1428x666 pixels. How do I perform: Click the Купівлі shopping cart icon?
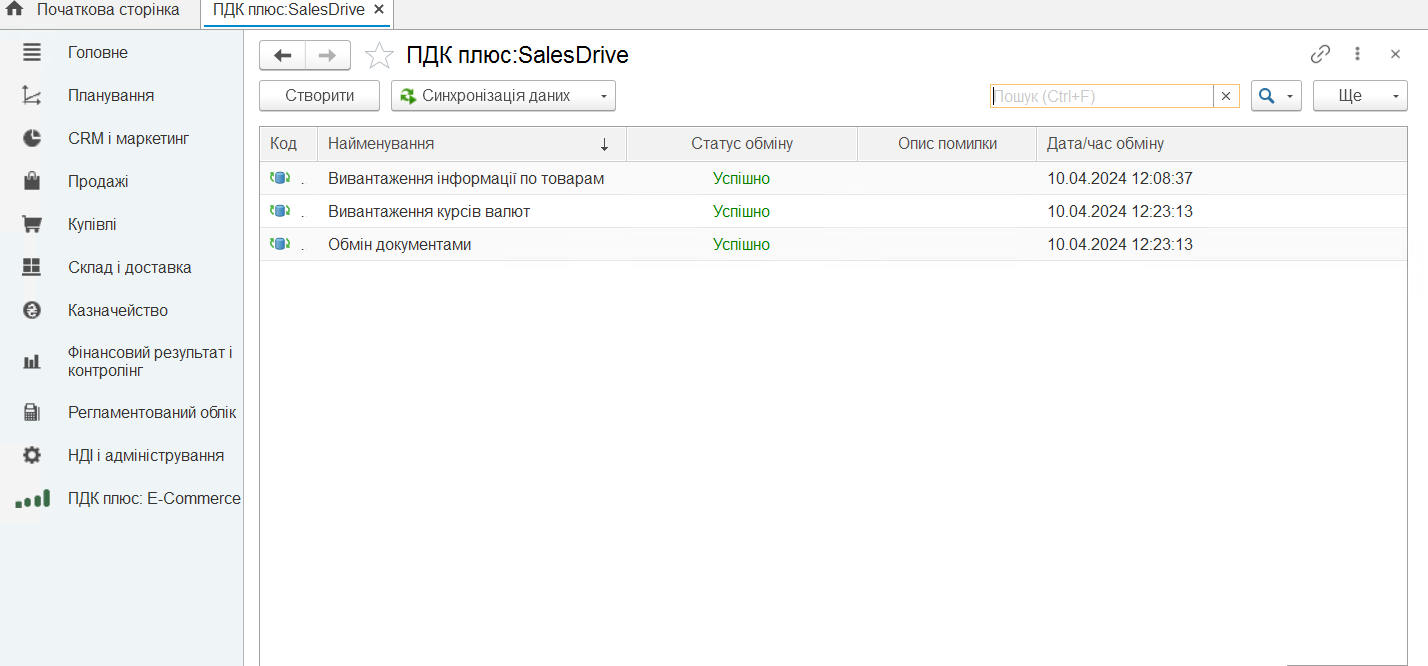[x=32, y=224]
